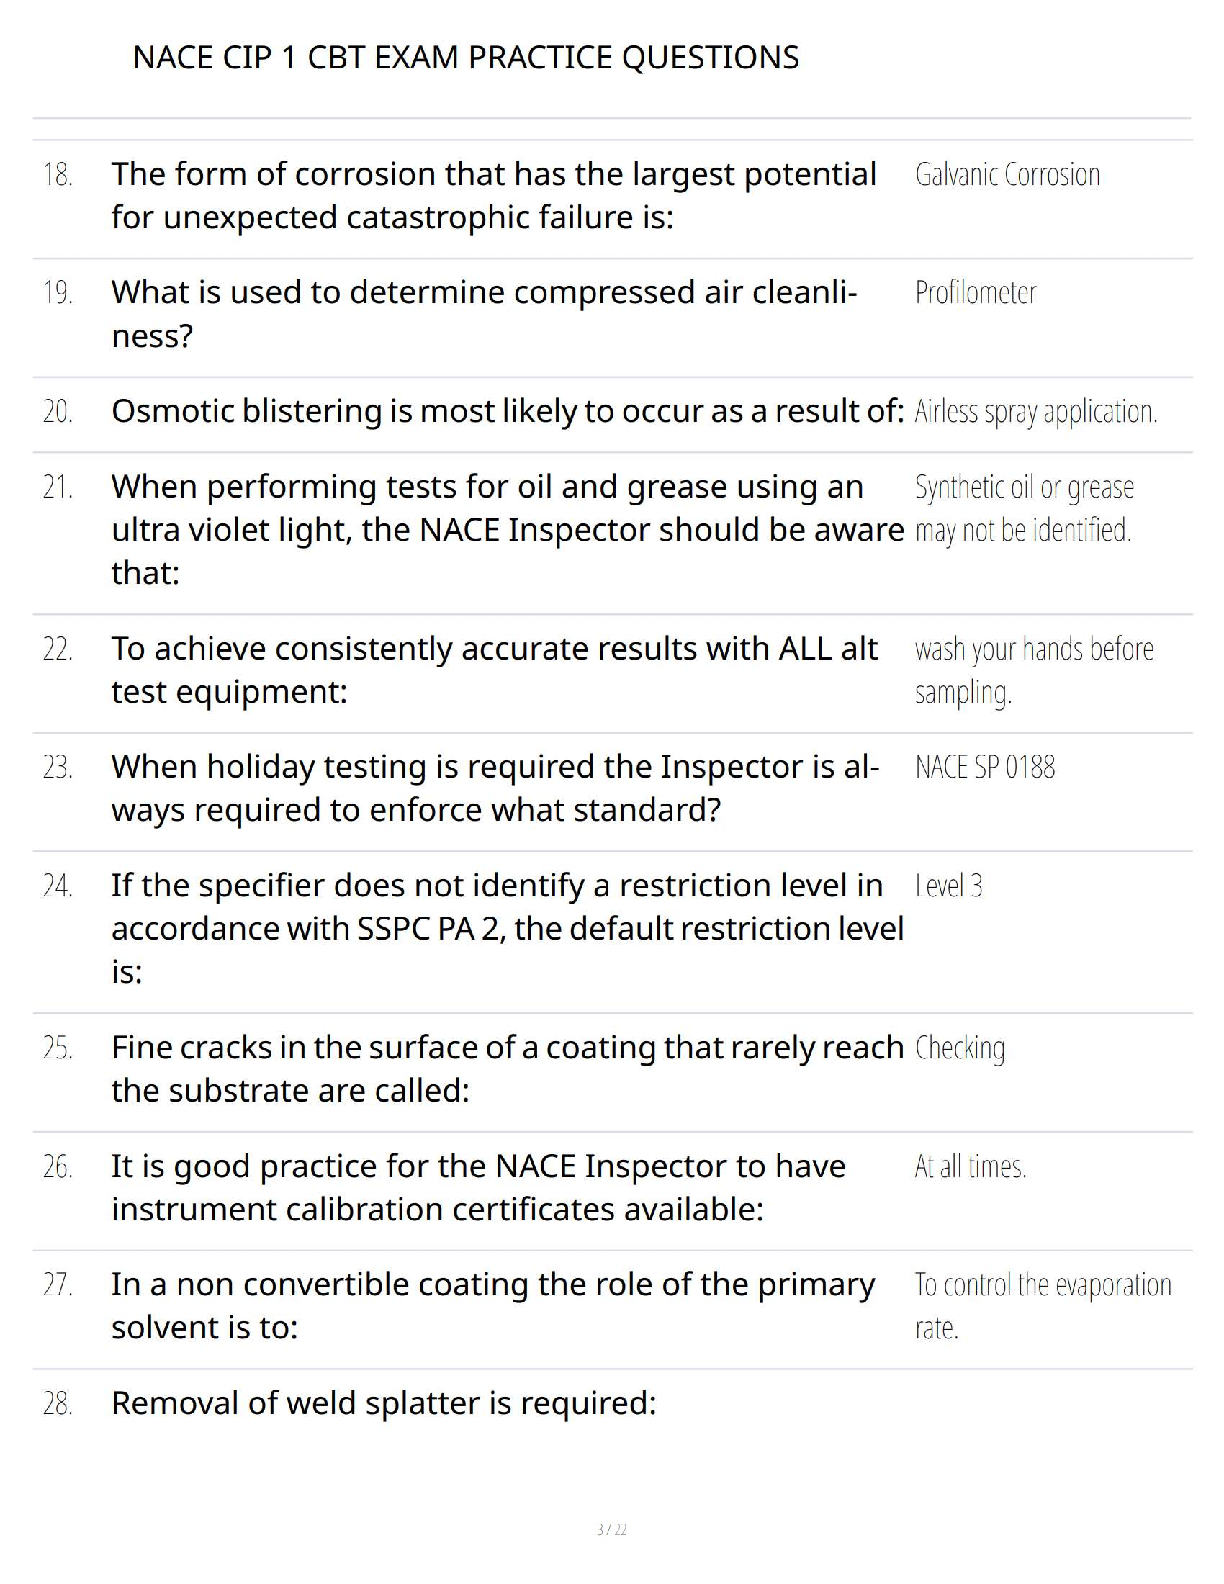The image size is (1224, 1584).
Task: Select question 26 about calibration certificates
Action: pos(478,1188)
